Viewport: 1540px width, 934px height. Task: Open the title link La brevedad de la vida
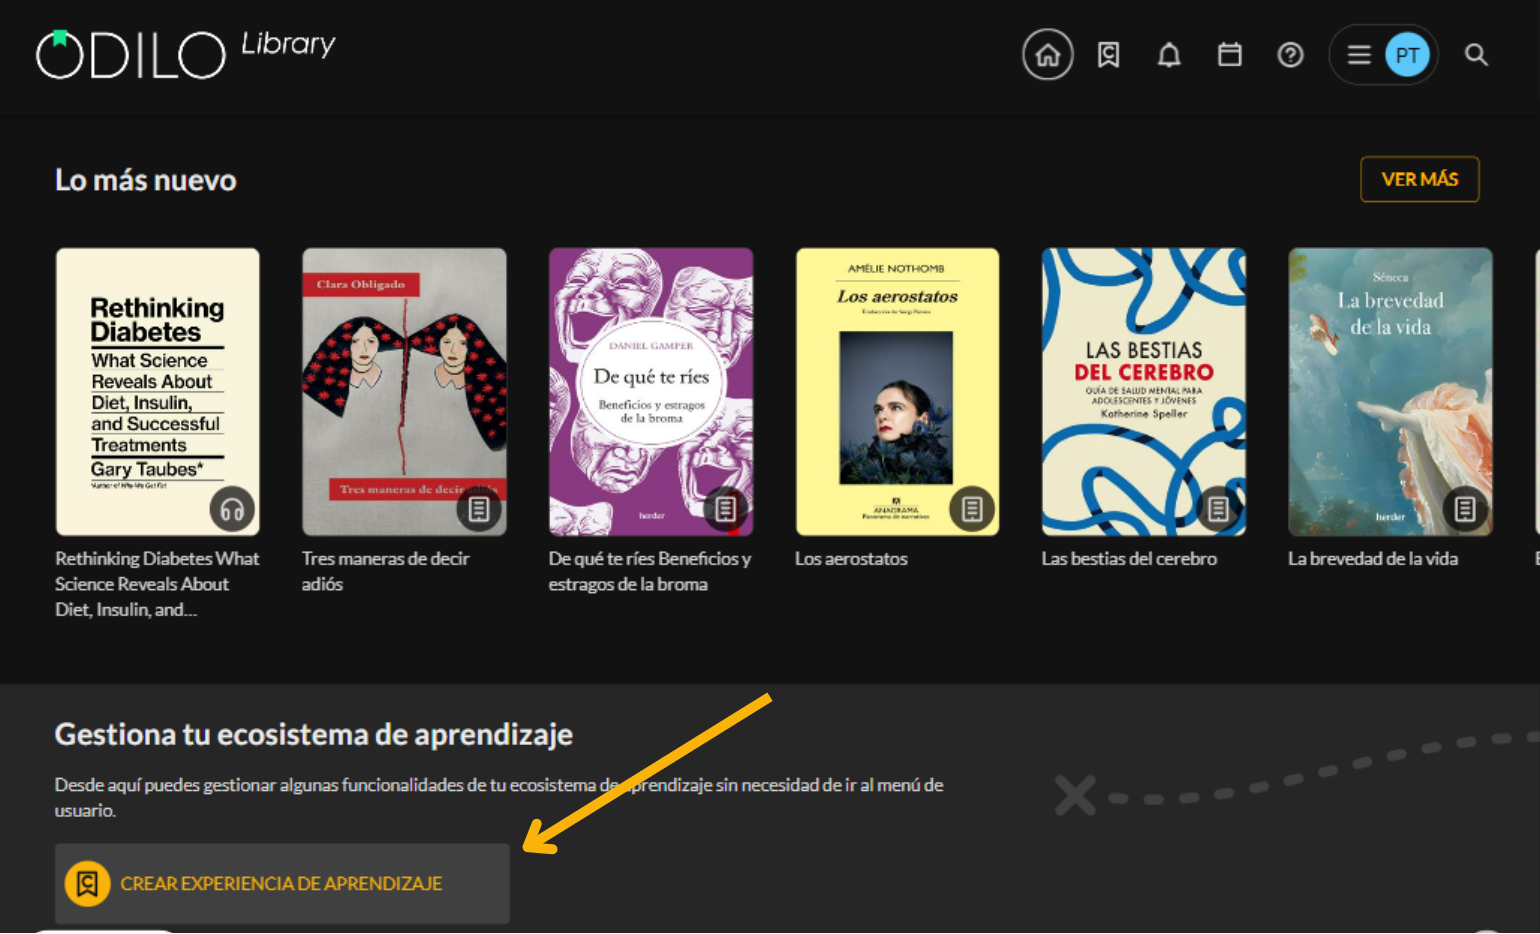[1373, 559]
